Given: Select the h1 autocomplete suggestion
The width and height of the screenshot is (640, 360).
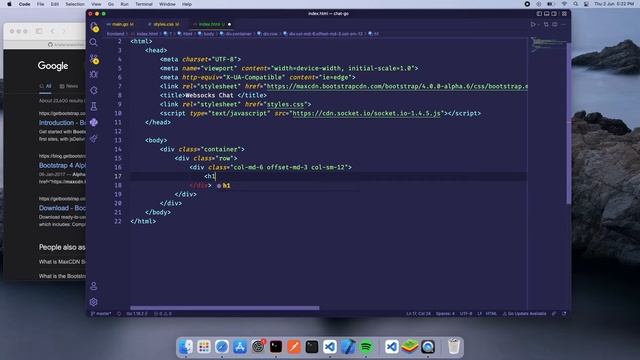Looking at the screenshot, I should tap(288, 186).
